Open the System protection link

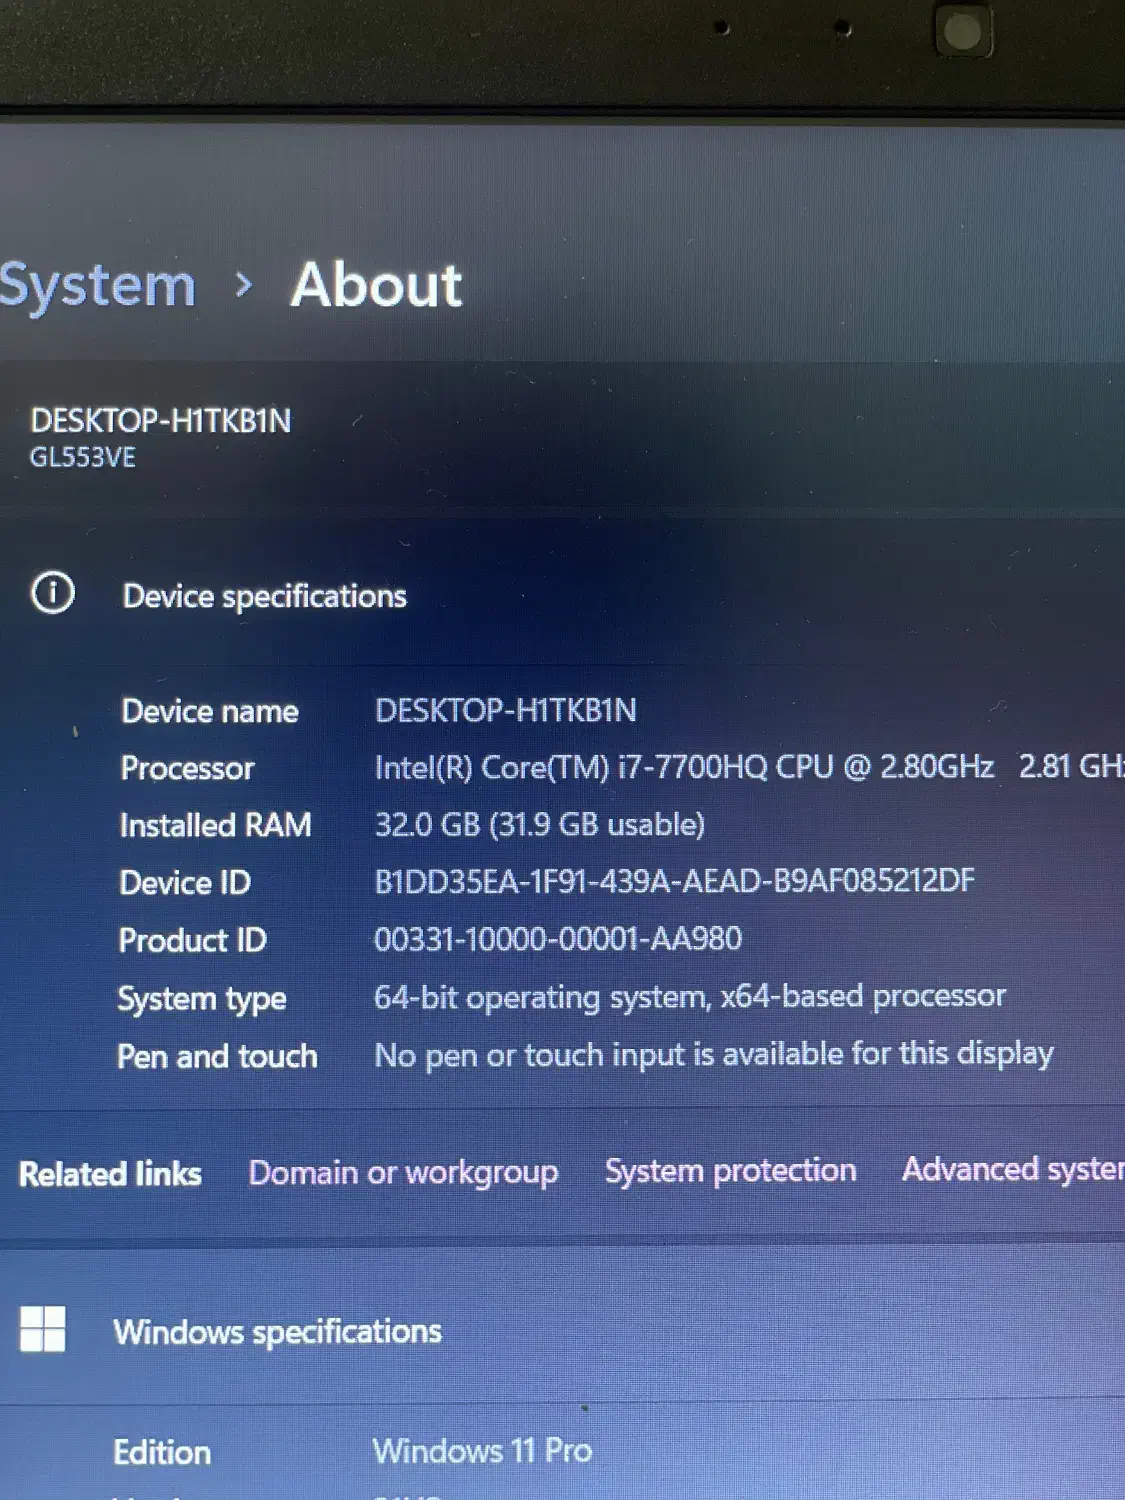pyautogui.click(x=730, y=1170)
